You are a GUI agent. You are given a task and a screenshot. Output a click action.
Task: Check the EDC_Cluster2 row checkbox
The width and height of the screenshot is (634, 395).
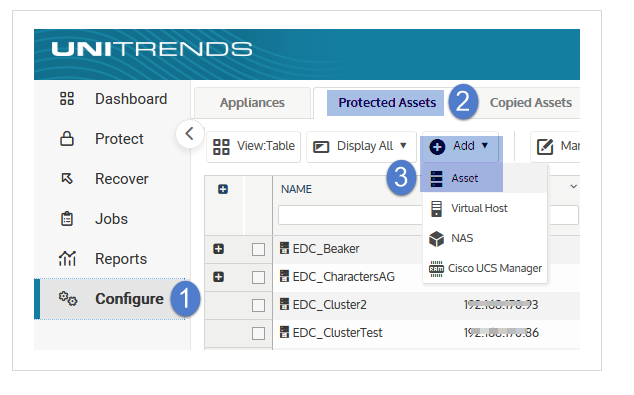(x=258, y=305)
